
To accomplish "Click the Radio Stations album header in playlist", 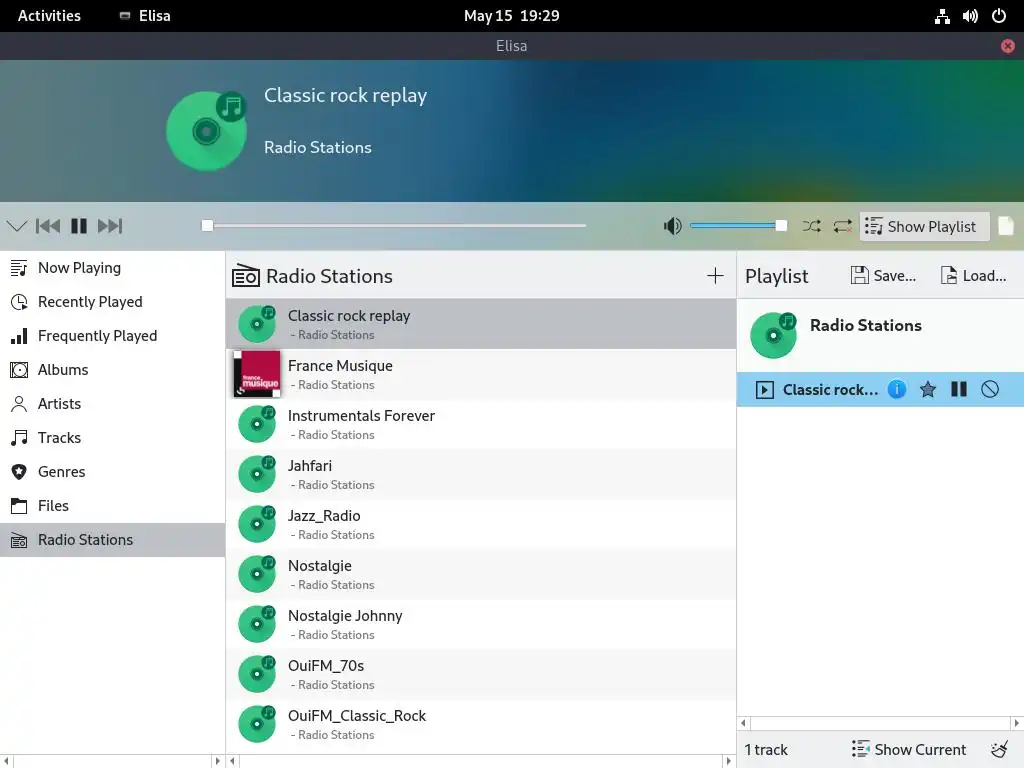I will (880, 336).
